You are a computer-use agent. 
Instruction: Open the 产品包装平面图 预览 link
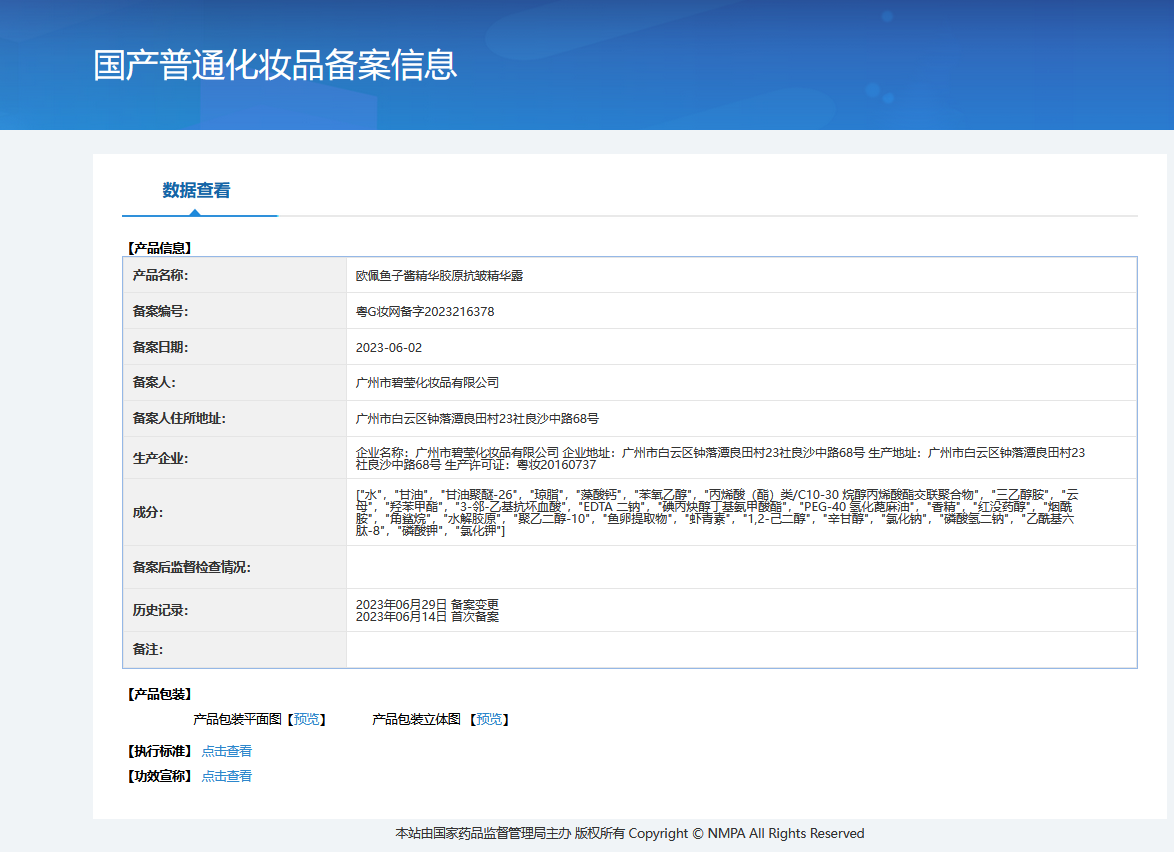306,719
